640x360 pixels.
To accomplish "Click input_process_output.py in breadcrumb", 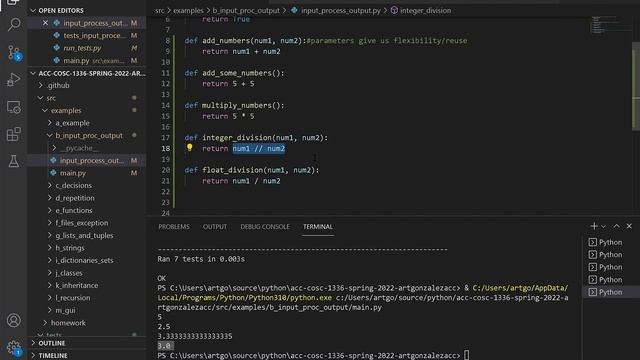I will pyautogui.click(x=340, y=11).
